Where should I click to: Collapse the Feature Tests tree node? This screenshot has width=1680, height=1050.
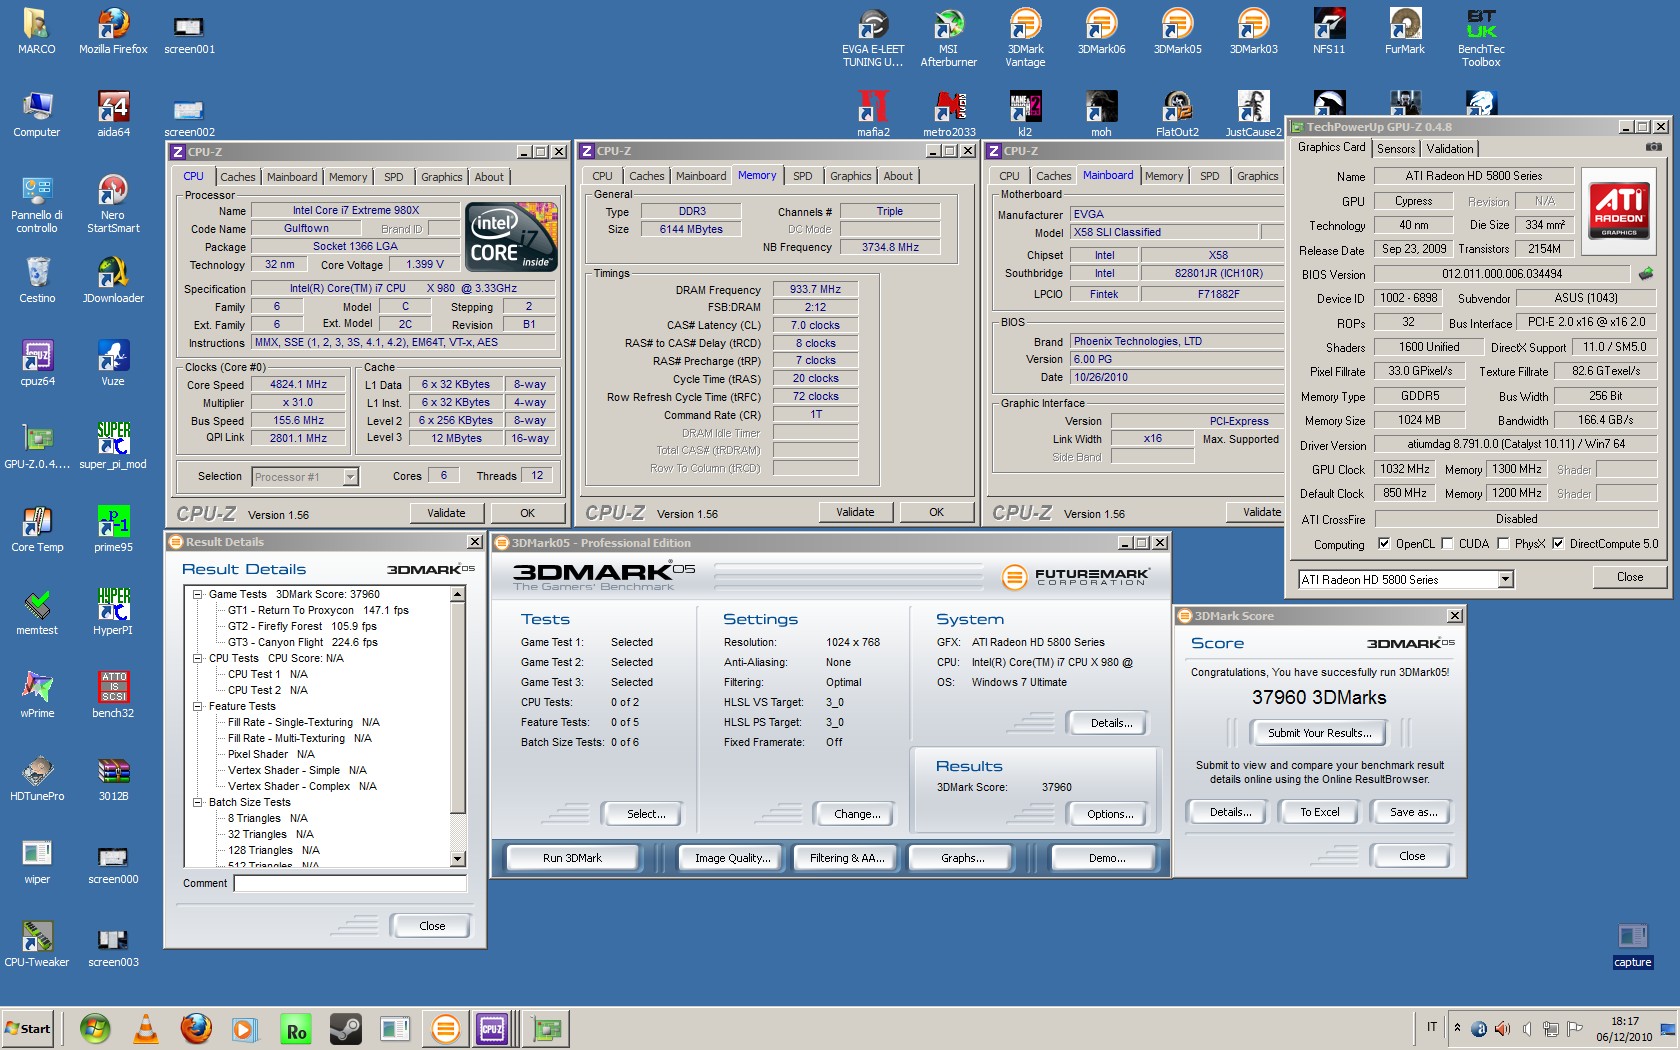[198, 706]
